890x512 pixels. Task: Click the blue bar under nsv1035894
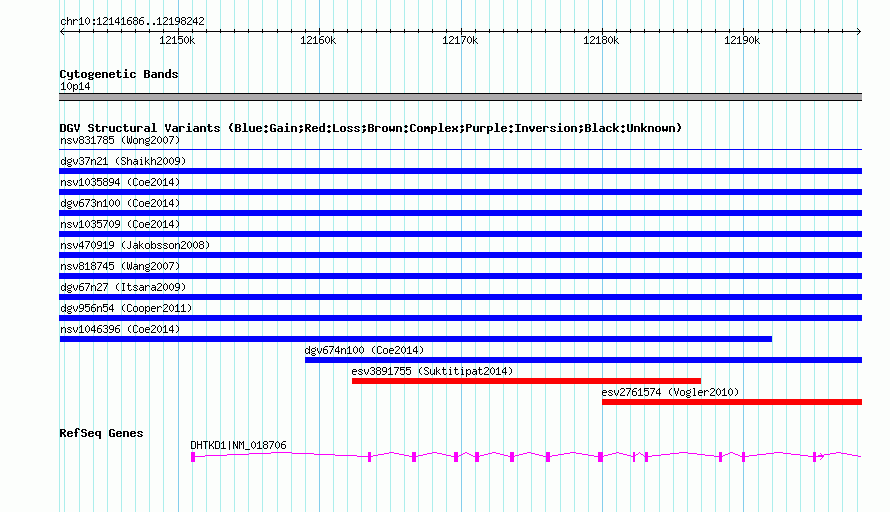click(460, 192)
